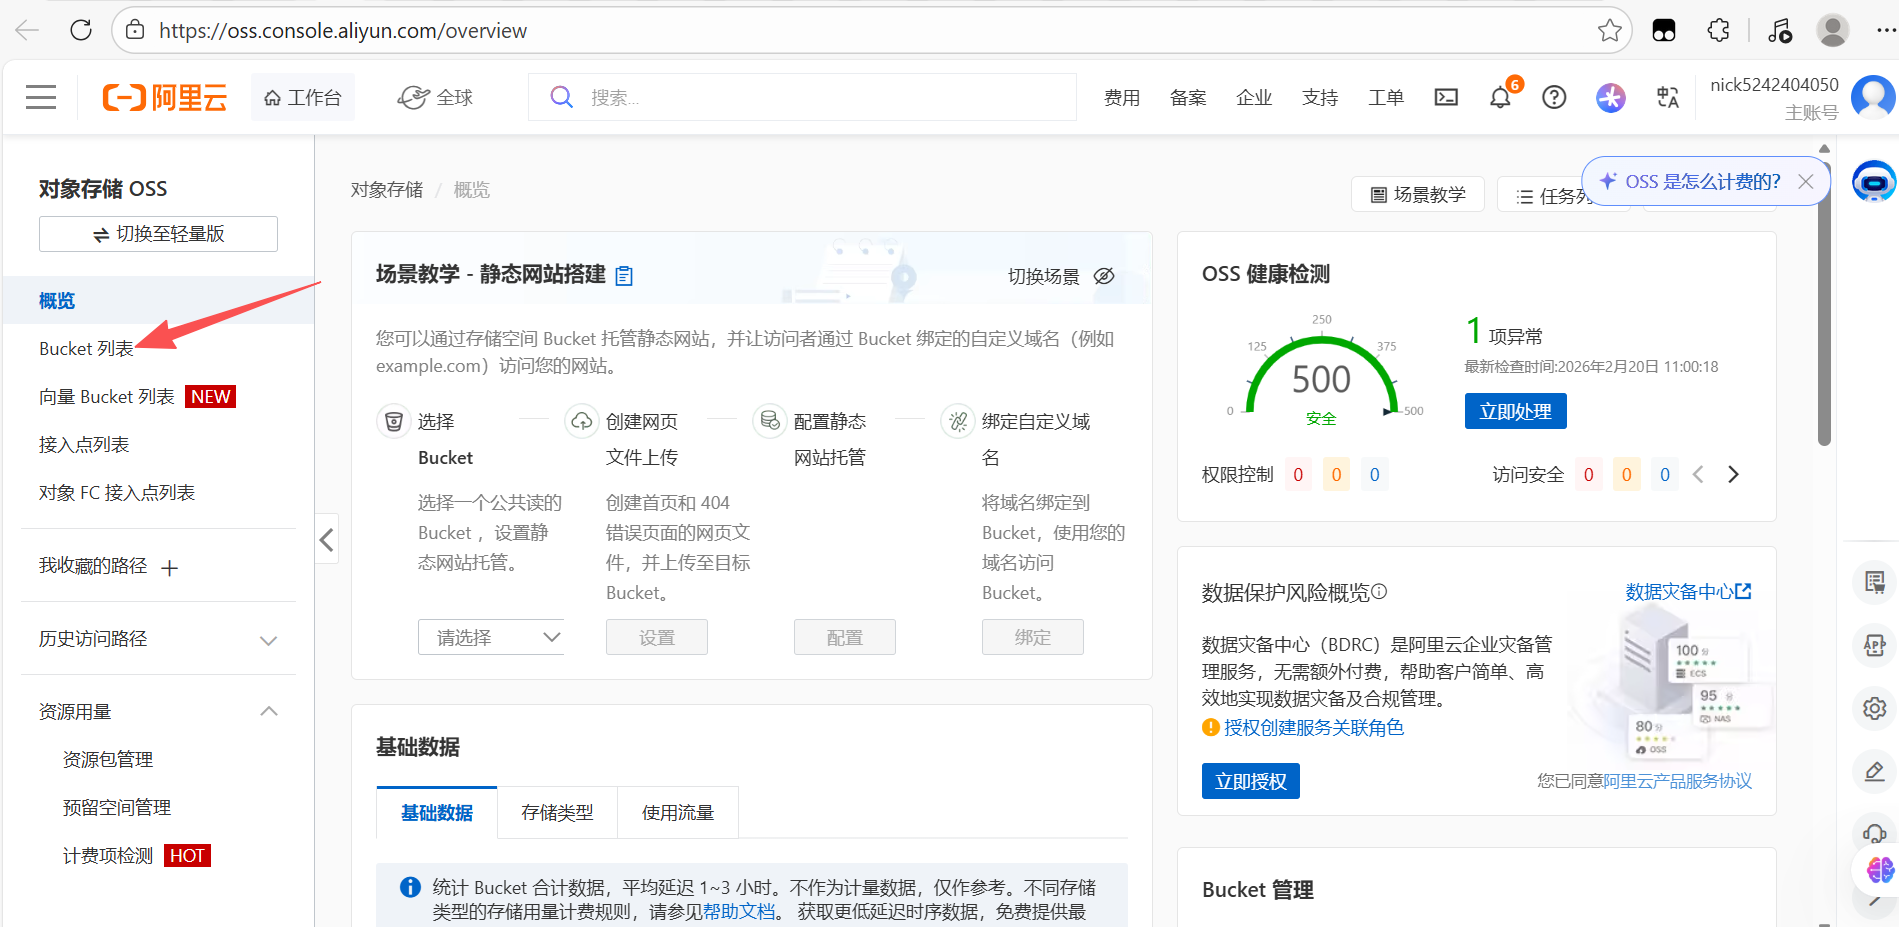This screenshot has height=927, width=1899.
Task: Open the 帮助文档 link
Action: pos(739,911)
